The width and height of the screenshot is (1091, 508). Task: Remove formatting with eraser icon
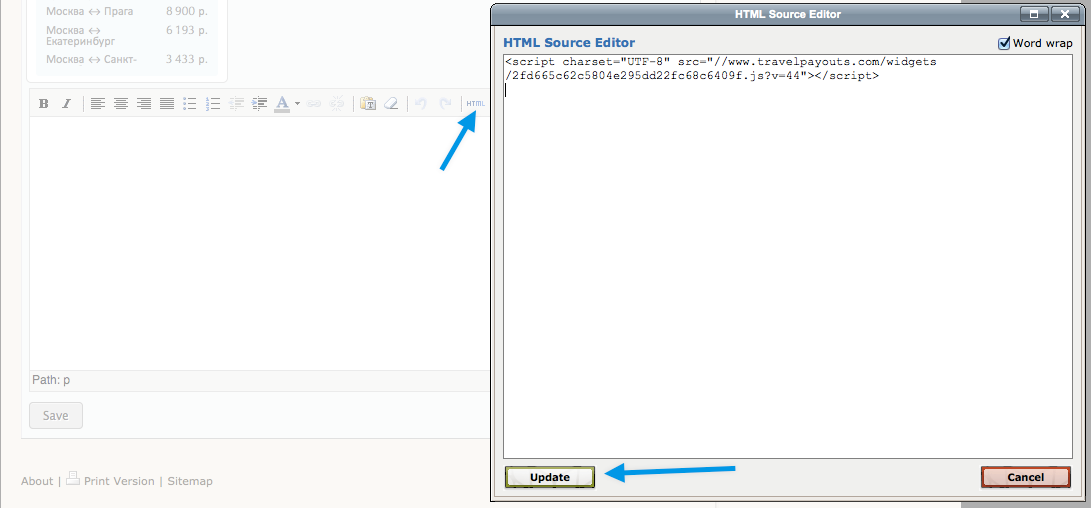[391, 104]
